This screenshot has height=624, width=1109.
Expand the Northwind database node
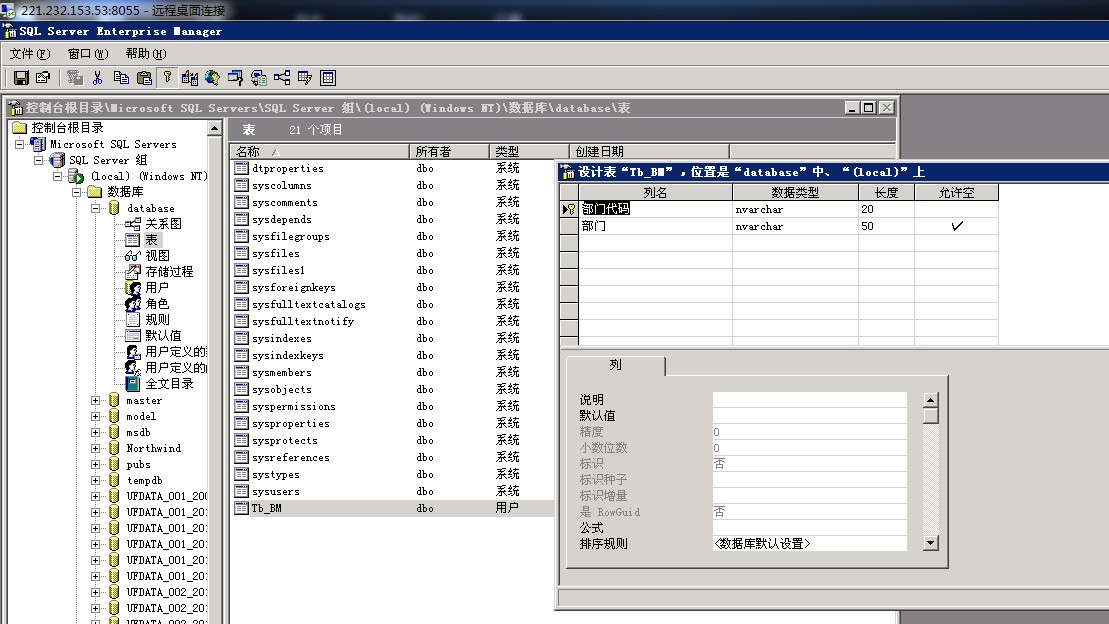click(95, 449)
